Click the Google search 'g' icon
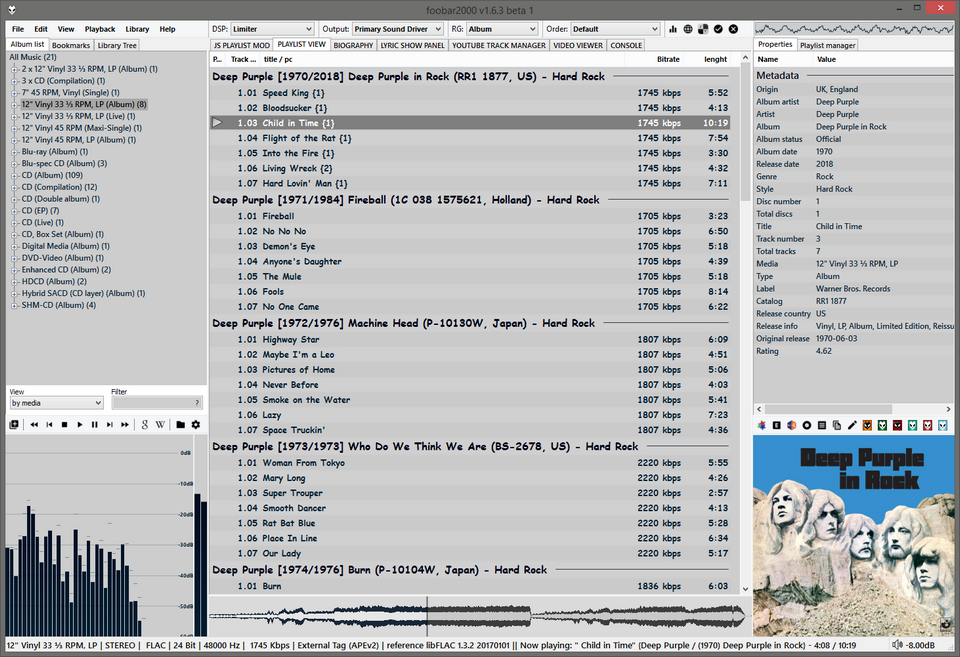960x657 pixels. pyautogui.click(x=145, y=425)
